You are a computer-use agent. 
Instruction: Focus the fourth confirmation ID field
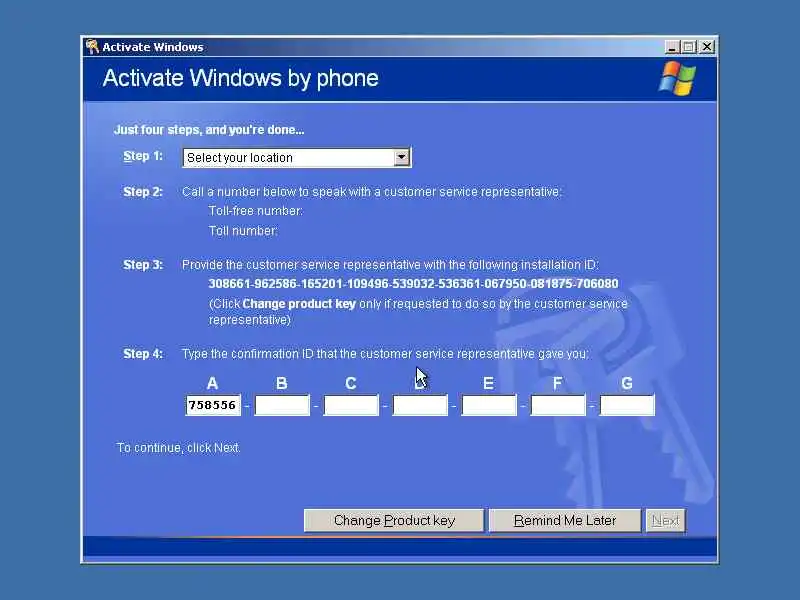[420, 405]
